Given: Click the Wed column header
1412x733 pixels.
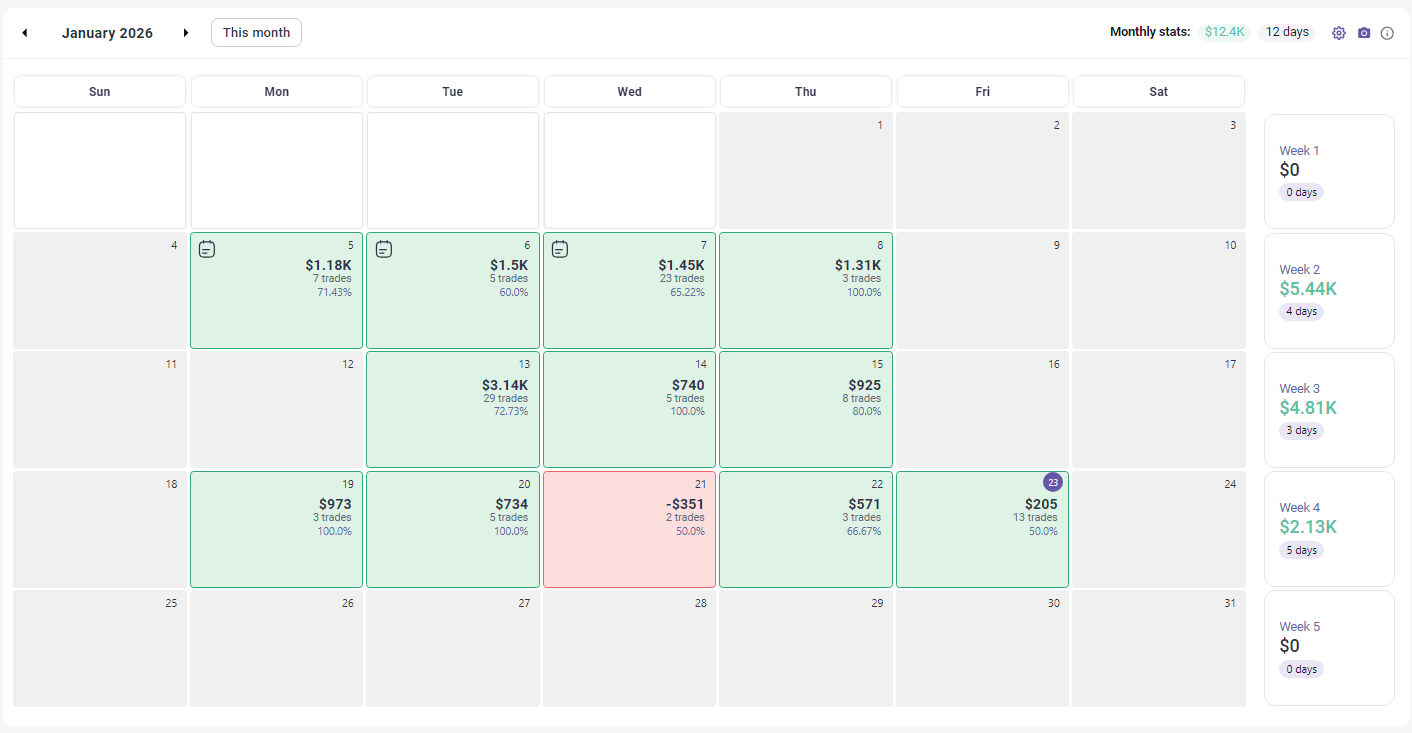Looking at the screenshot, I should [629, 92].
